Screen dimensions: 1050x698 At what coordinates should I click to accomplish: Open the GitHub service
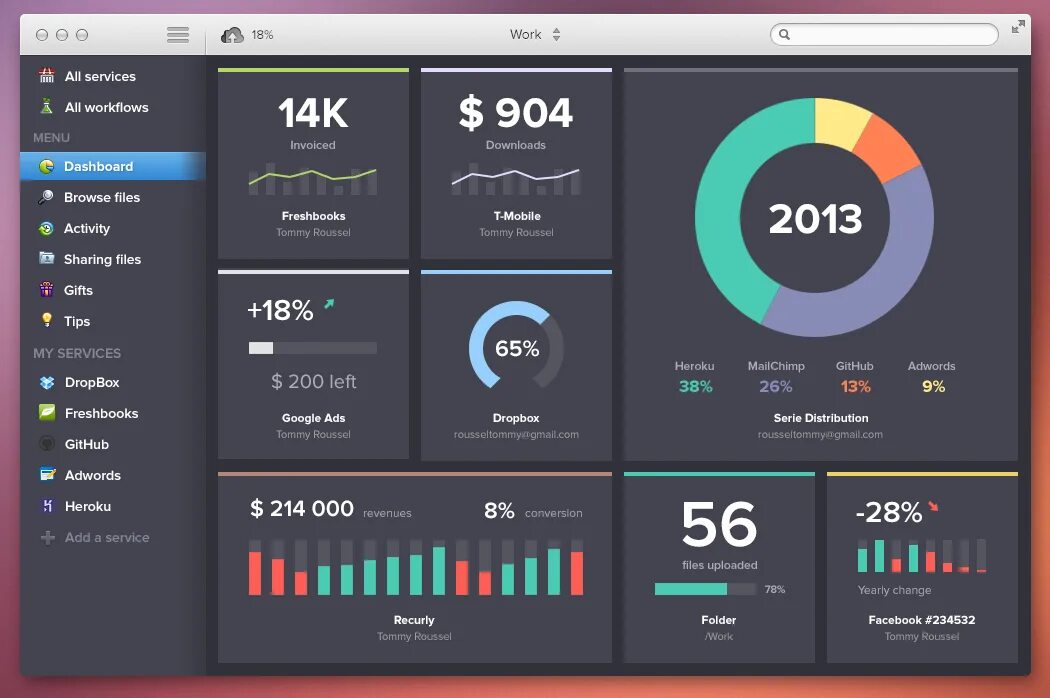point(112,444)
